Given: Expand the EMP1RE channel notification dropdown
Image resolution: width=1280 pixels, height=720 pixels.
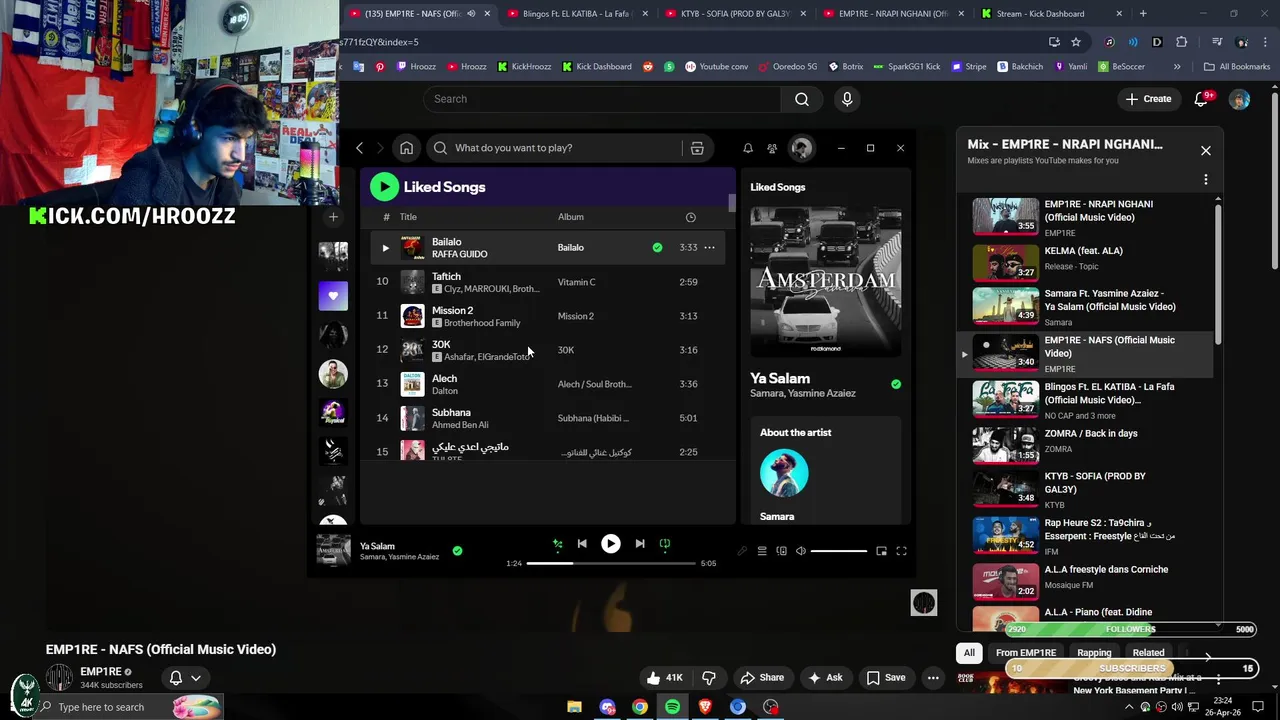Looking at the screenshot, I should 186,678.
